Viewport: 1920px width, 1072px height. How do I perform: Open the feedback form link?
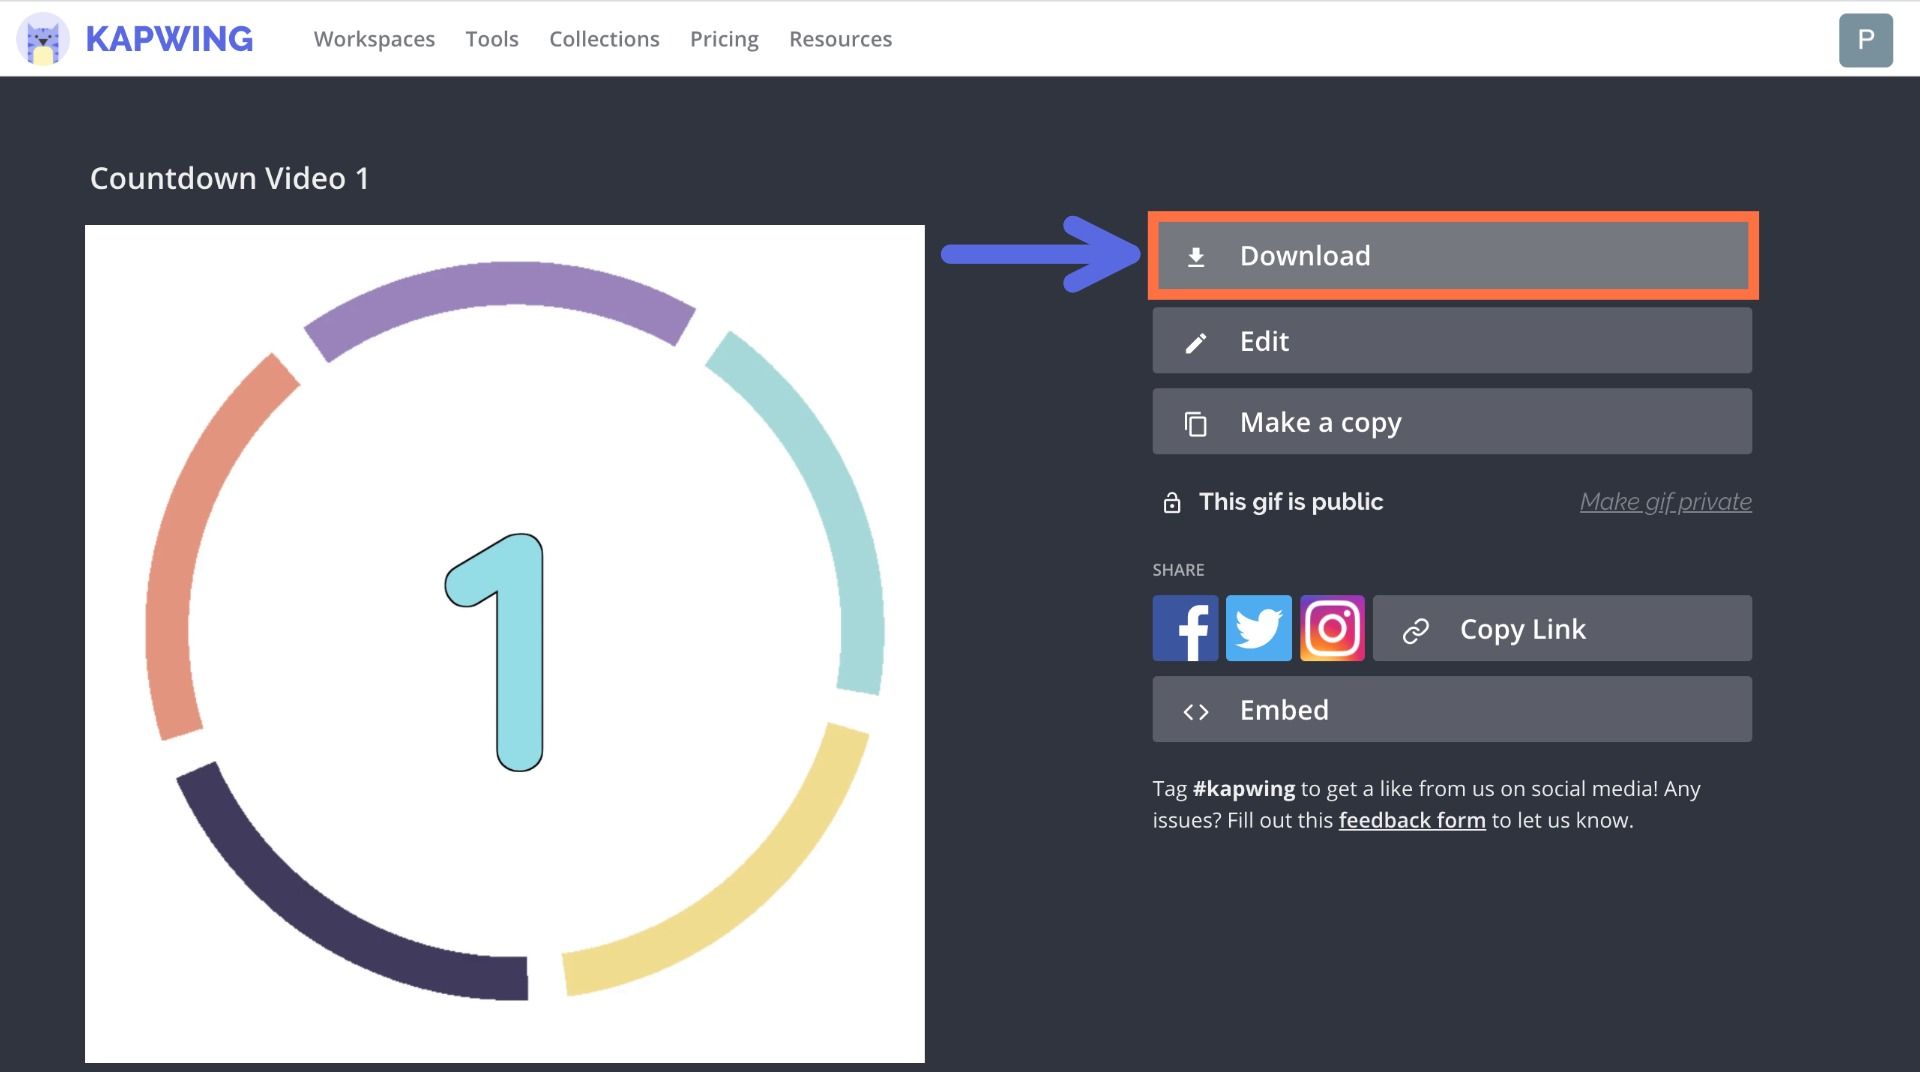click(x=1411, y=819)
